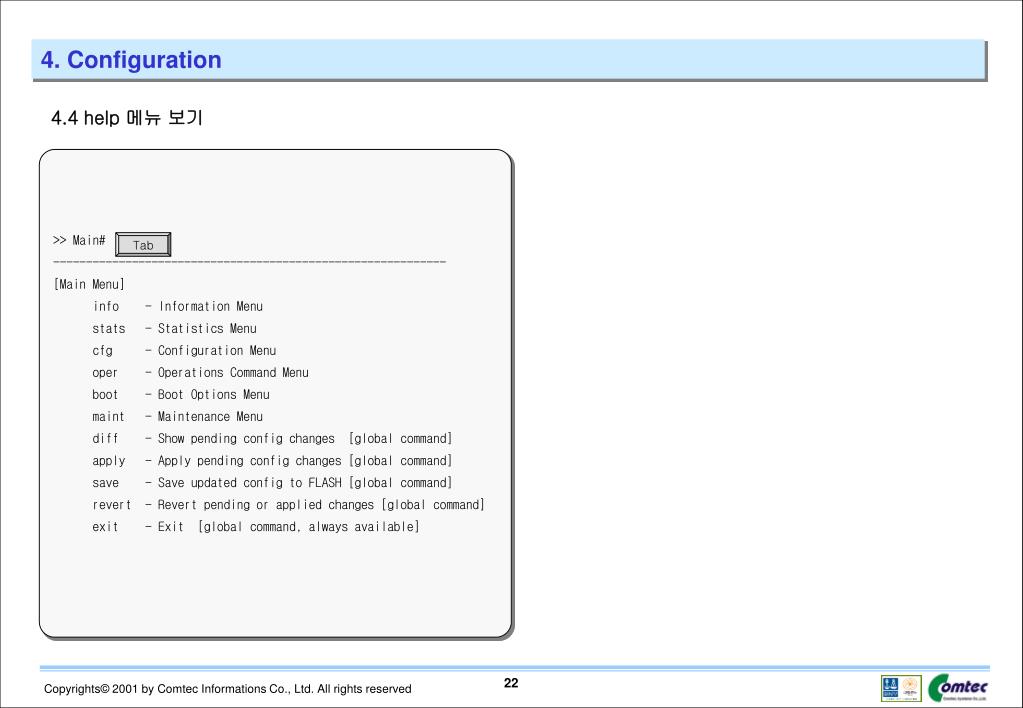This screenshot has height=708, width=1023.
Task: Select the "exit" command text
Action: point(104,527)
